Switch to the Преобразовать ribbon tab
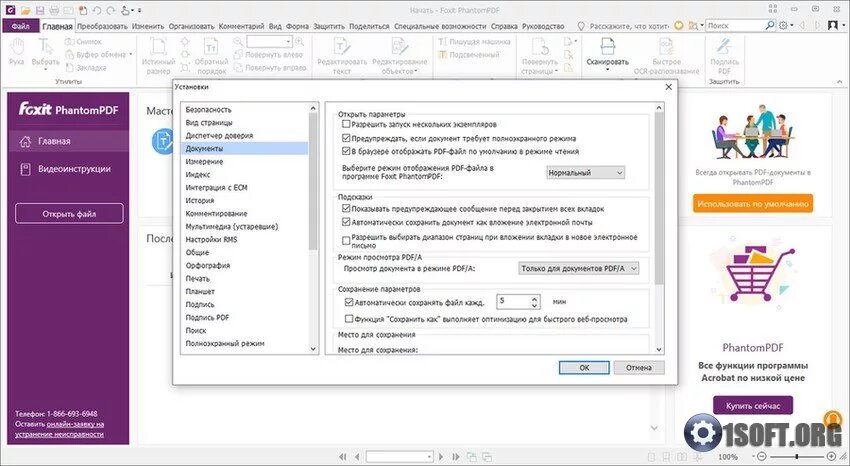This screenshot has height=466, width=850. [102, 26]
